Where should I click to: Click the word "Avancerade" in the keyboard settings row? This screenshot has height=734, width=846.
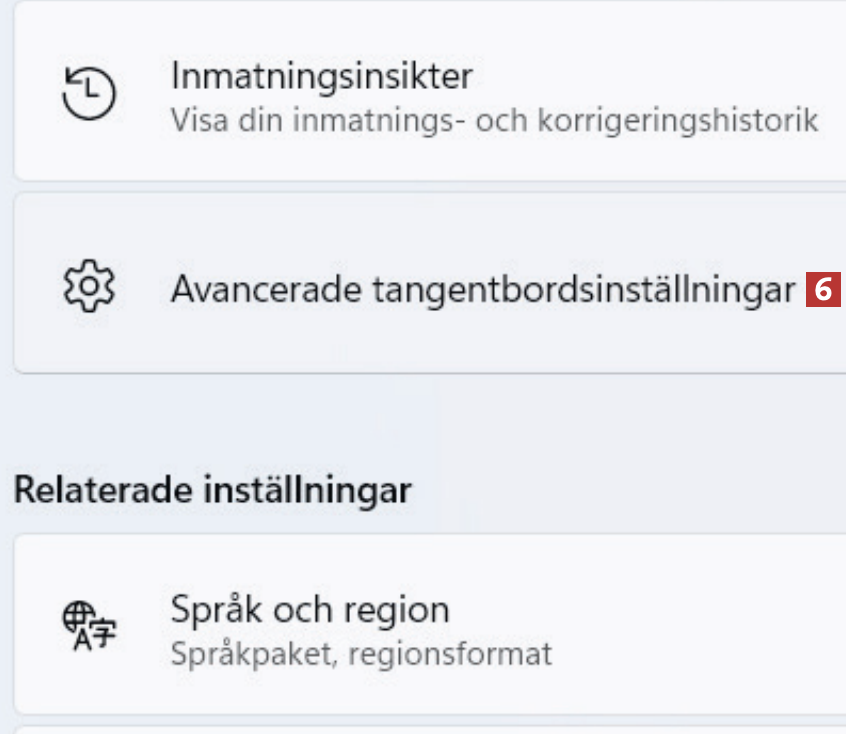(x=267, y=289)
